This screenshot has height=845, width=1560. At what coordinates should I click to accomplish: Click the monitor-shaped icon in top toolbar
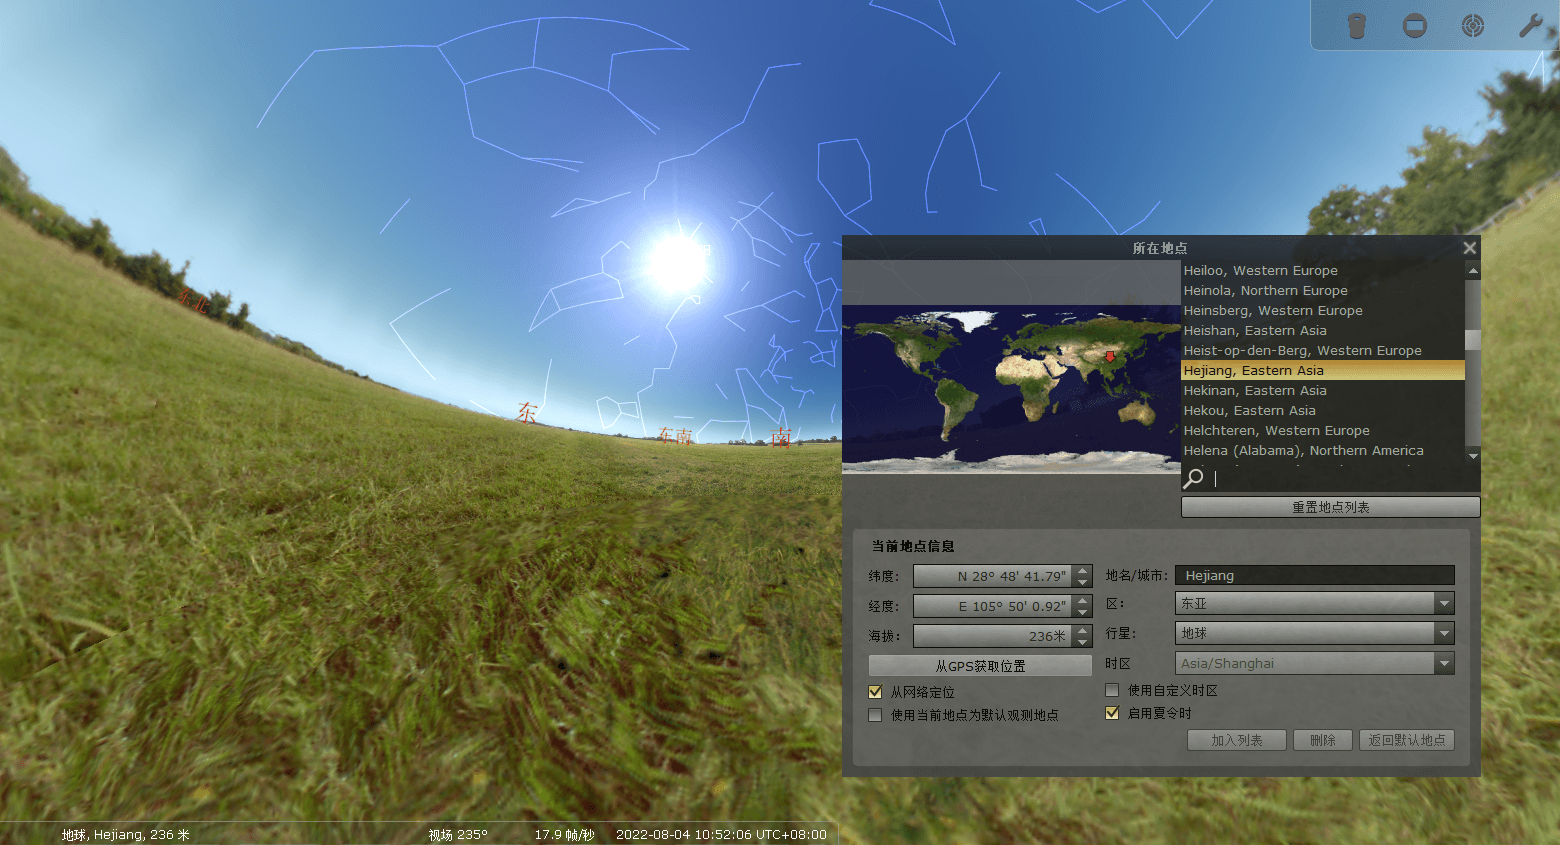pos(1415,25)
